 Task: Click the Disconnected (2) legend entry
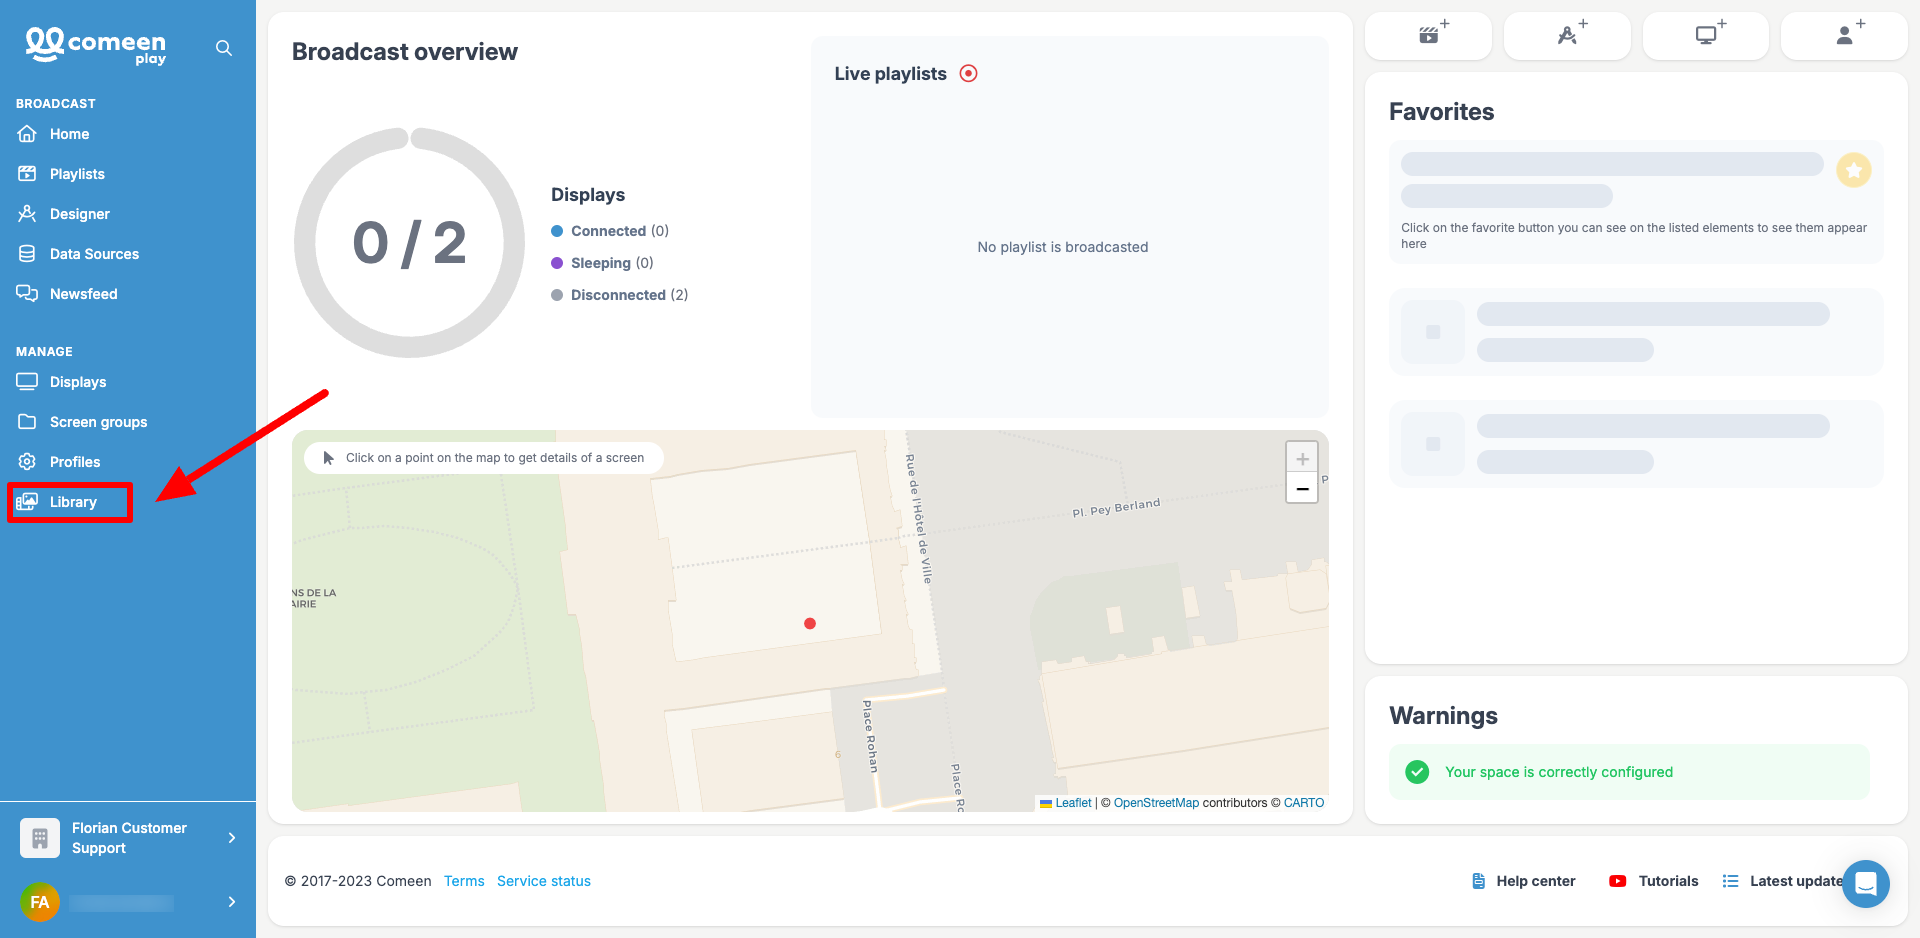(x=620, y=295)
